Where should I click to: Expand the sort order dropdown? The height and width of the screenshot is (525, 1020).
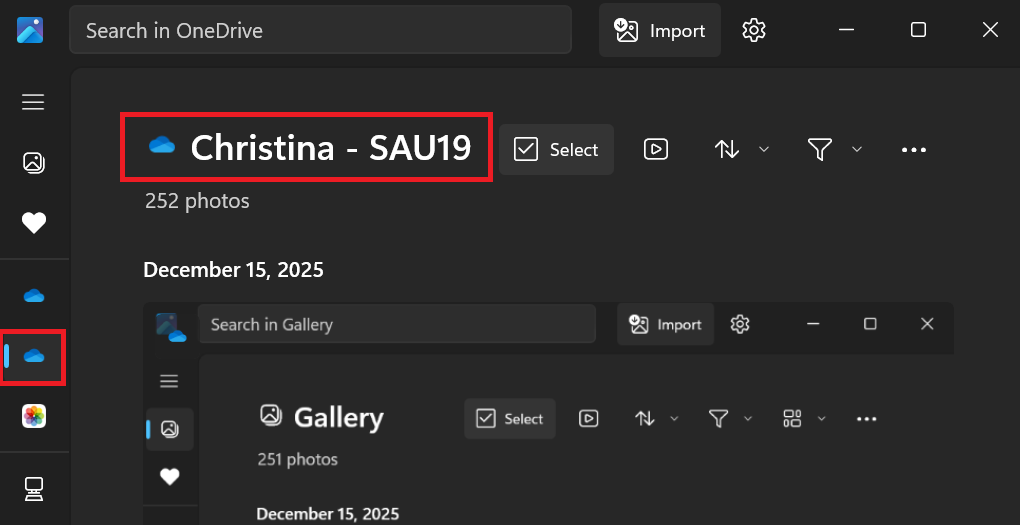(741, 150)
